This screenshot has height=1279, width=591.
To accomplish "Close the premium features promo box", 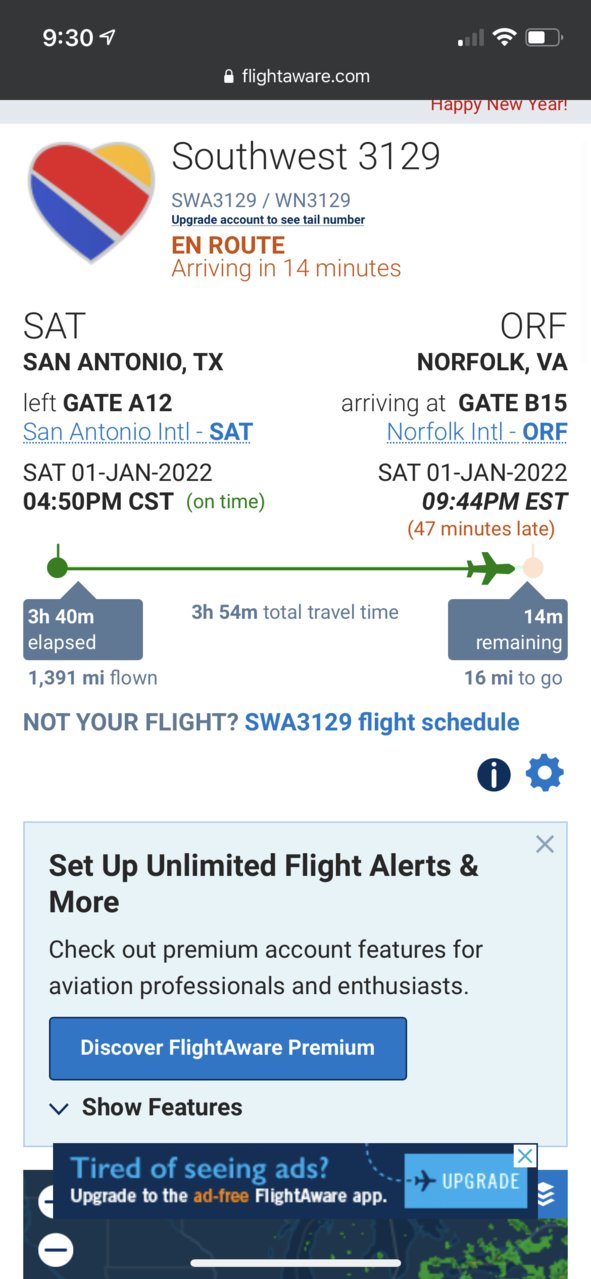I will [544, 844].
